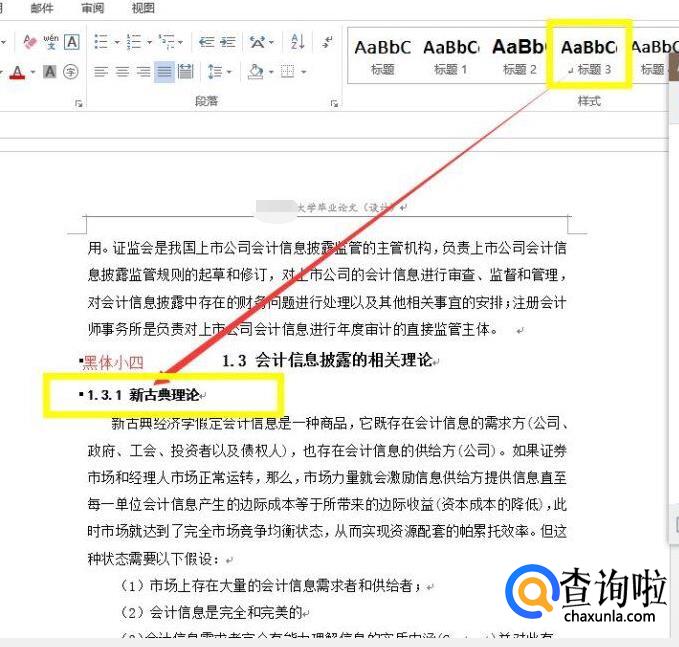Image resolution: width=679 pixels, height=647 pixels.
Task: Apply numbered list
Action: click(x=134, y=42)
